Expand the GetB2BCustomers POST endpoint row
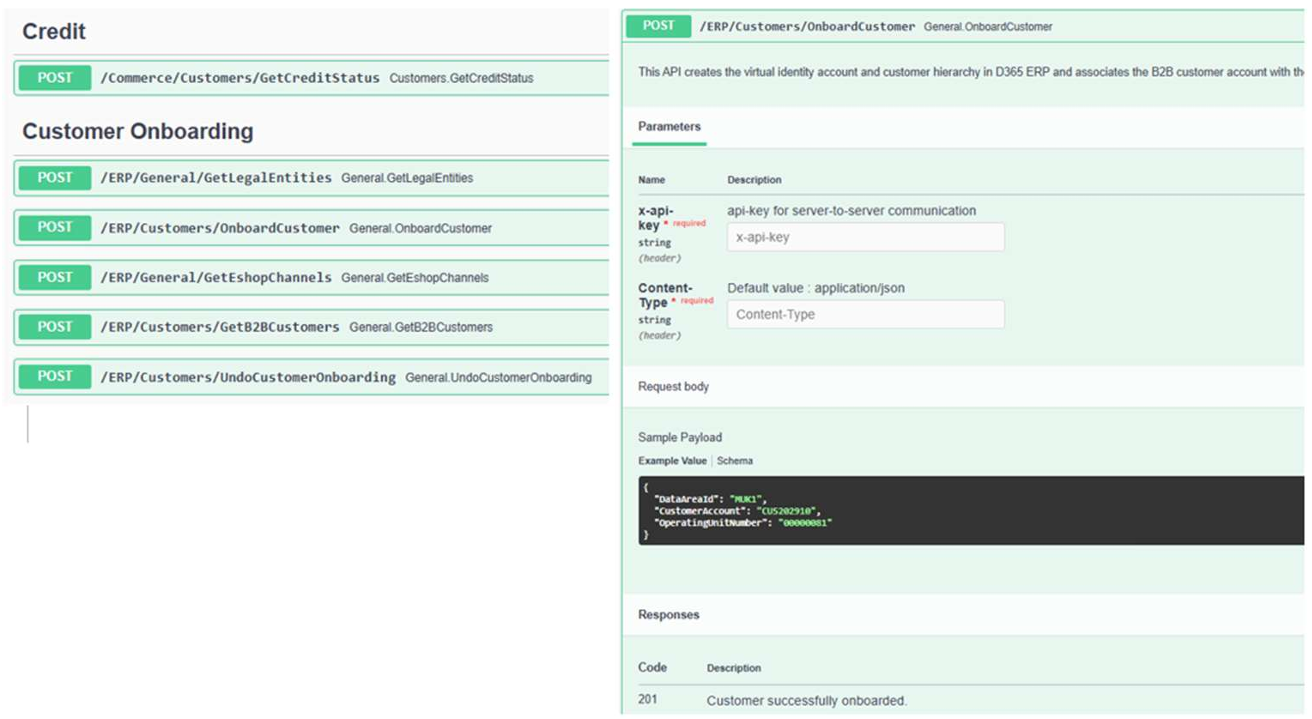This screenshot has width=1312, height=719. coord(311,327)
